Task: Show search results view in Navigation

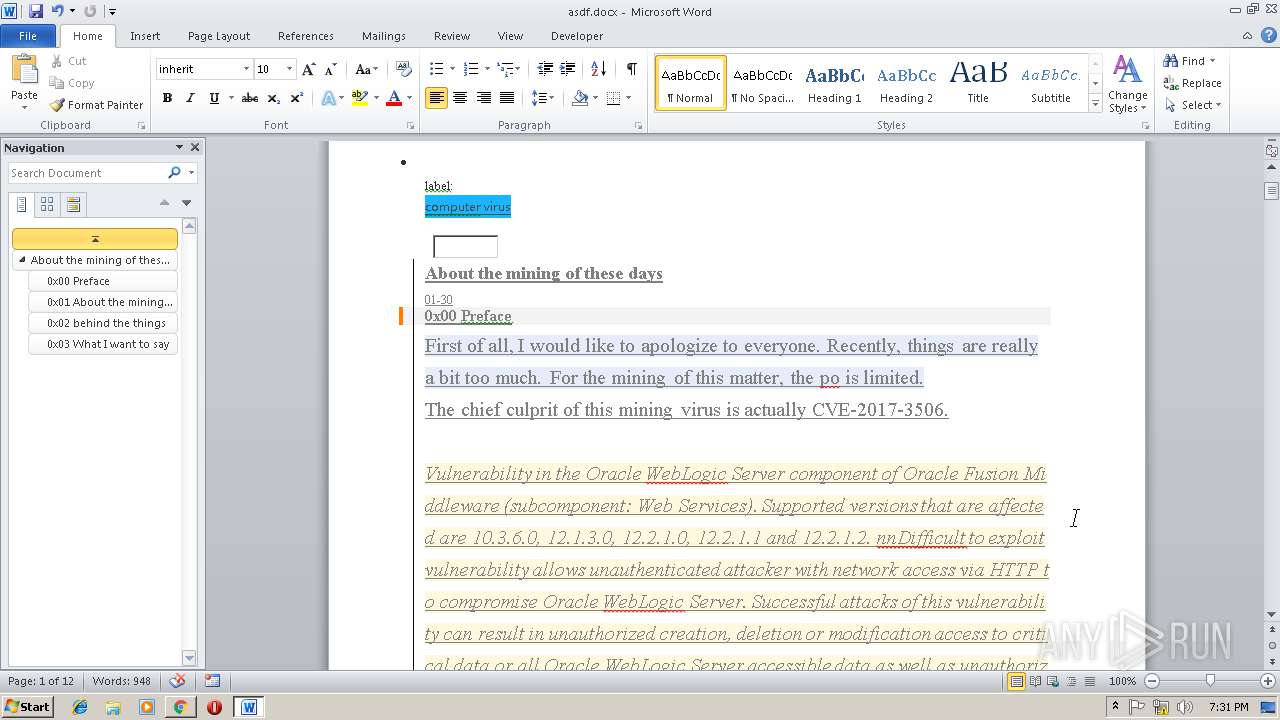Action: pos(73,204)
